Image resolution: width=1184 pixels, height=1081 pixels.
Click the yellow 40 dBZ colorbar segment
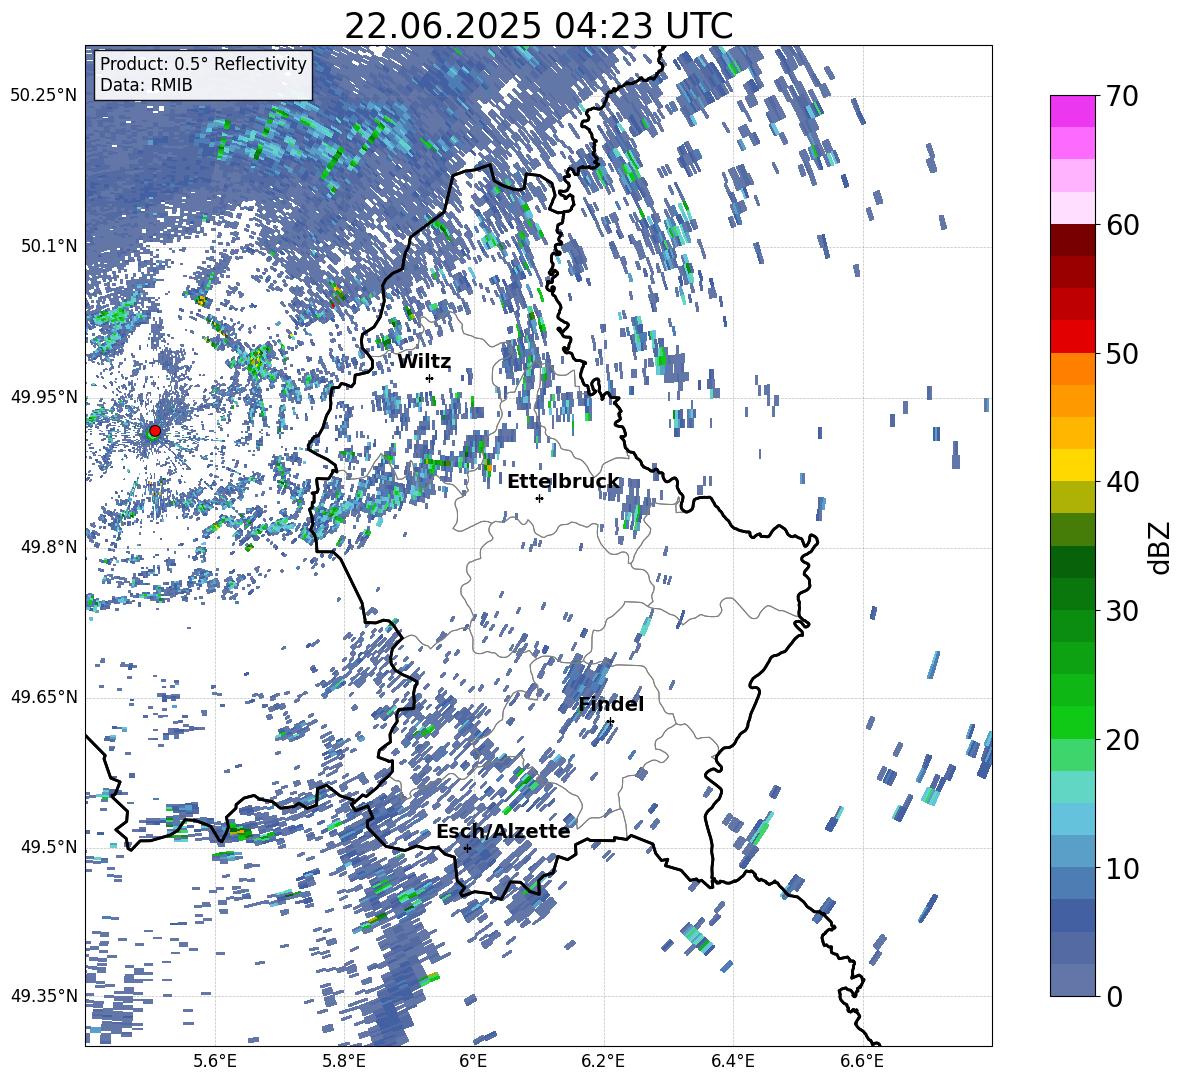pos(1072,465)
